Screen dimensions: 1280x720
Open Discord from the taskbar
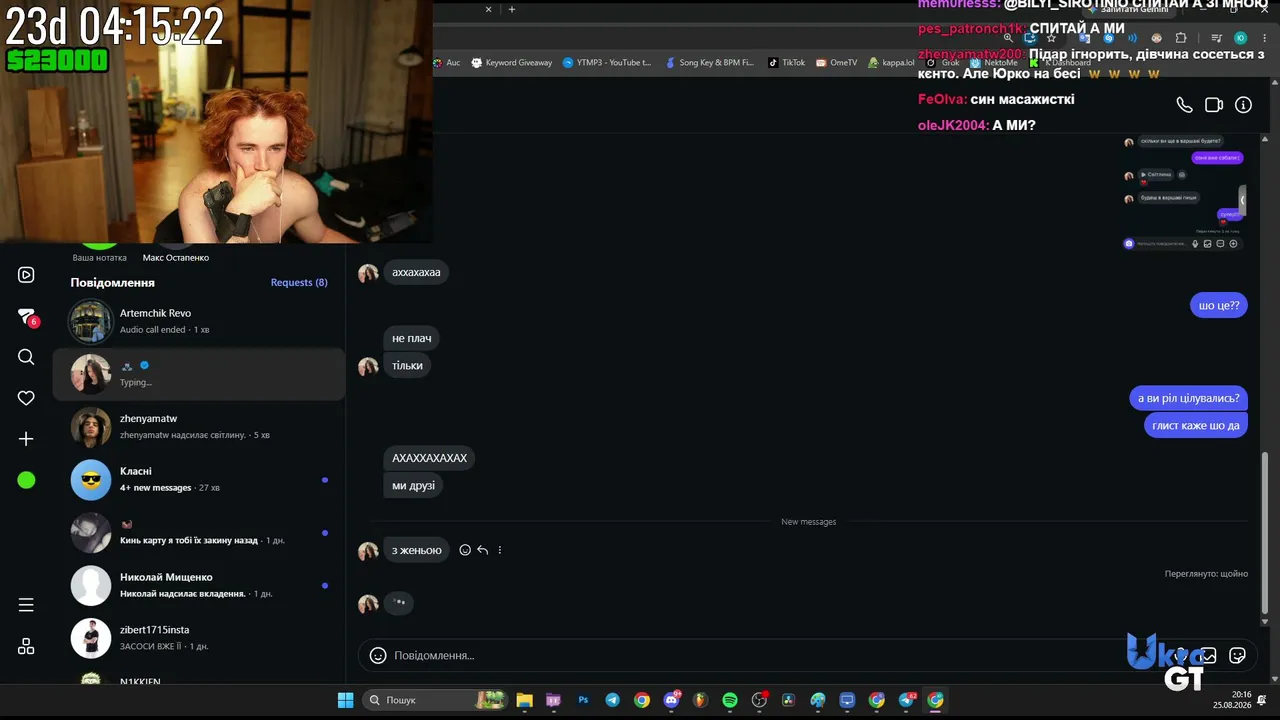tap(671, 700)
